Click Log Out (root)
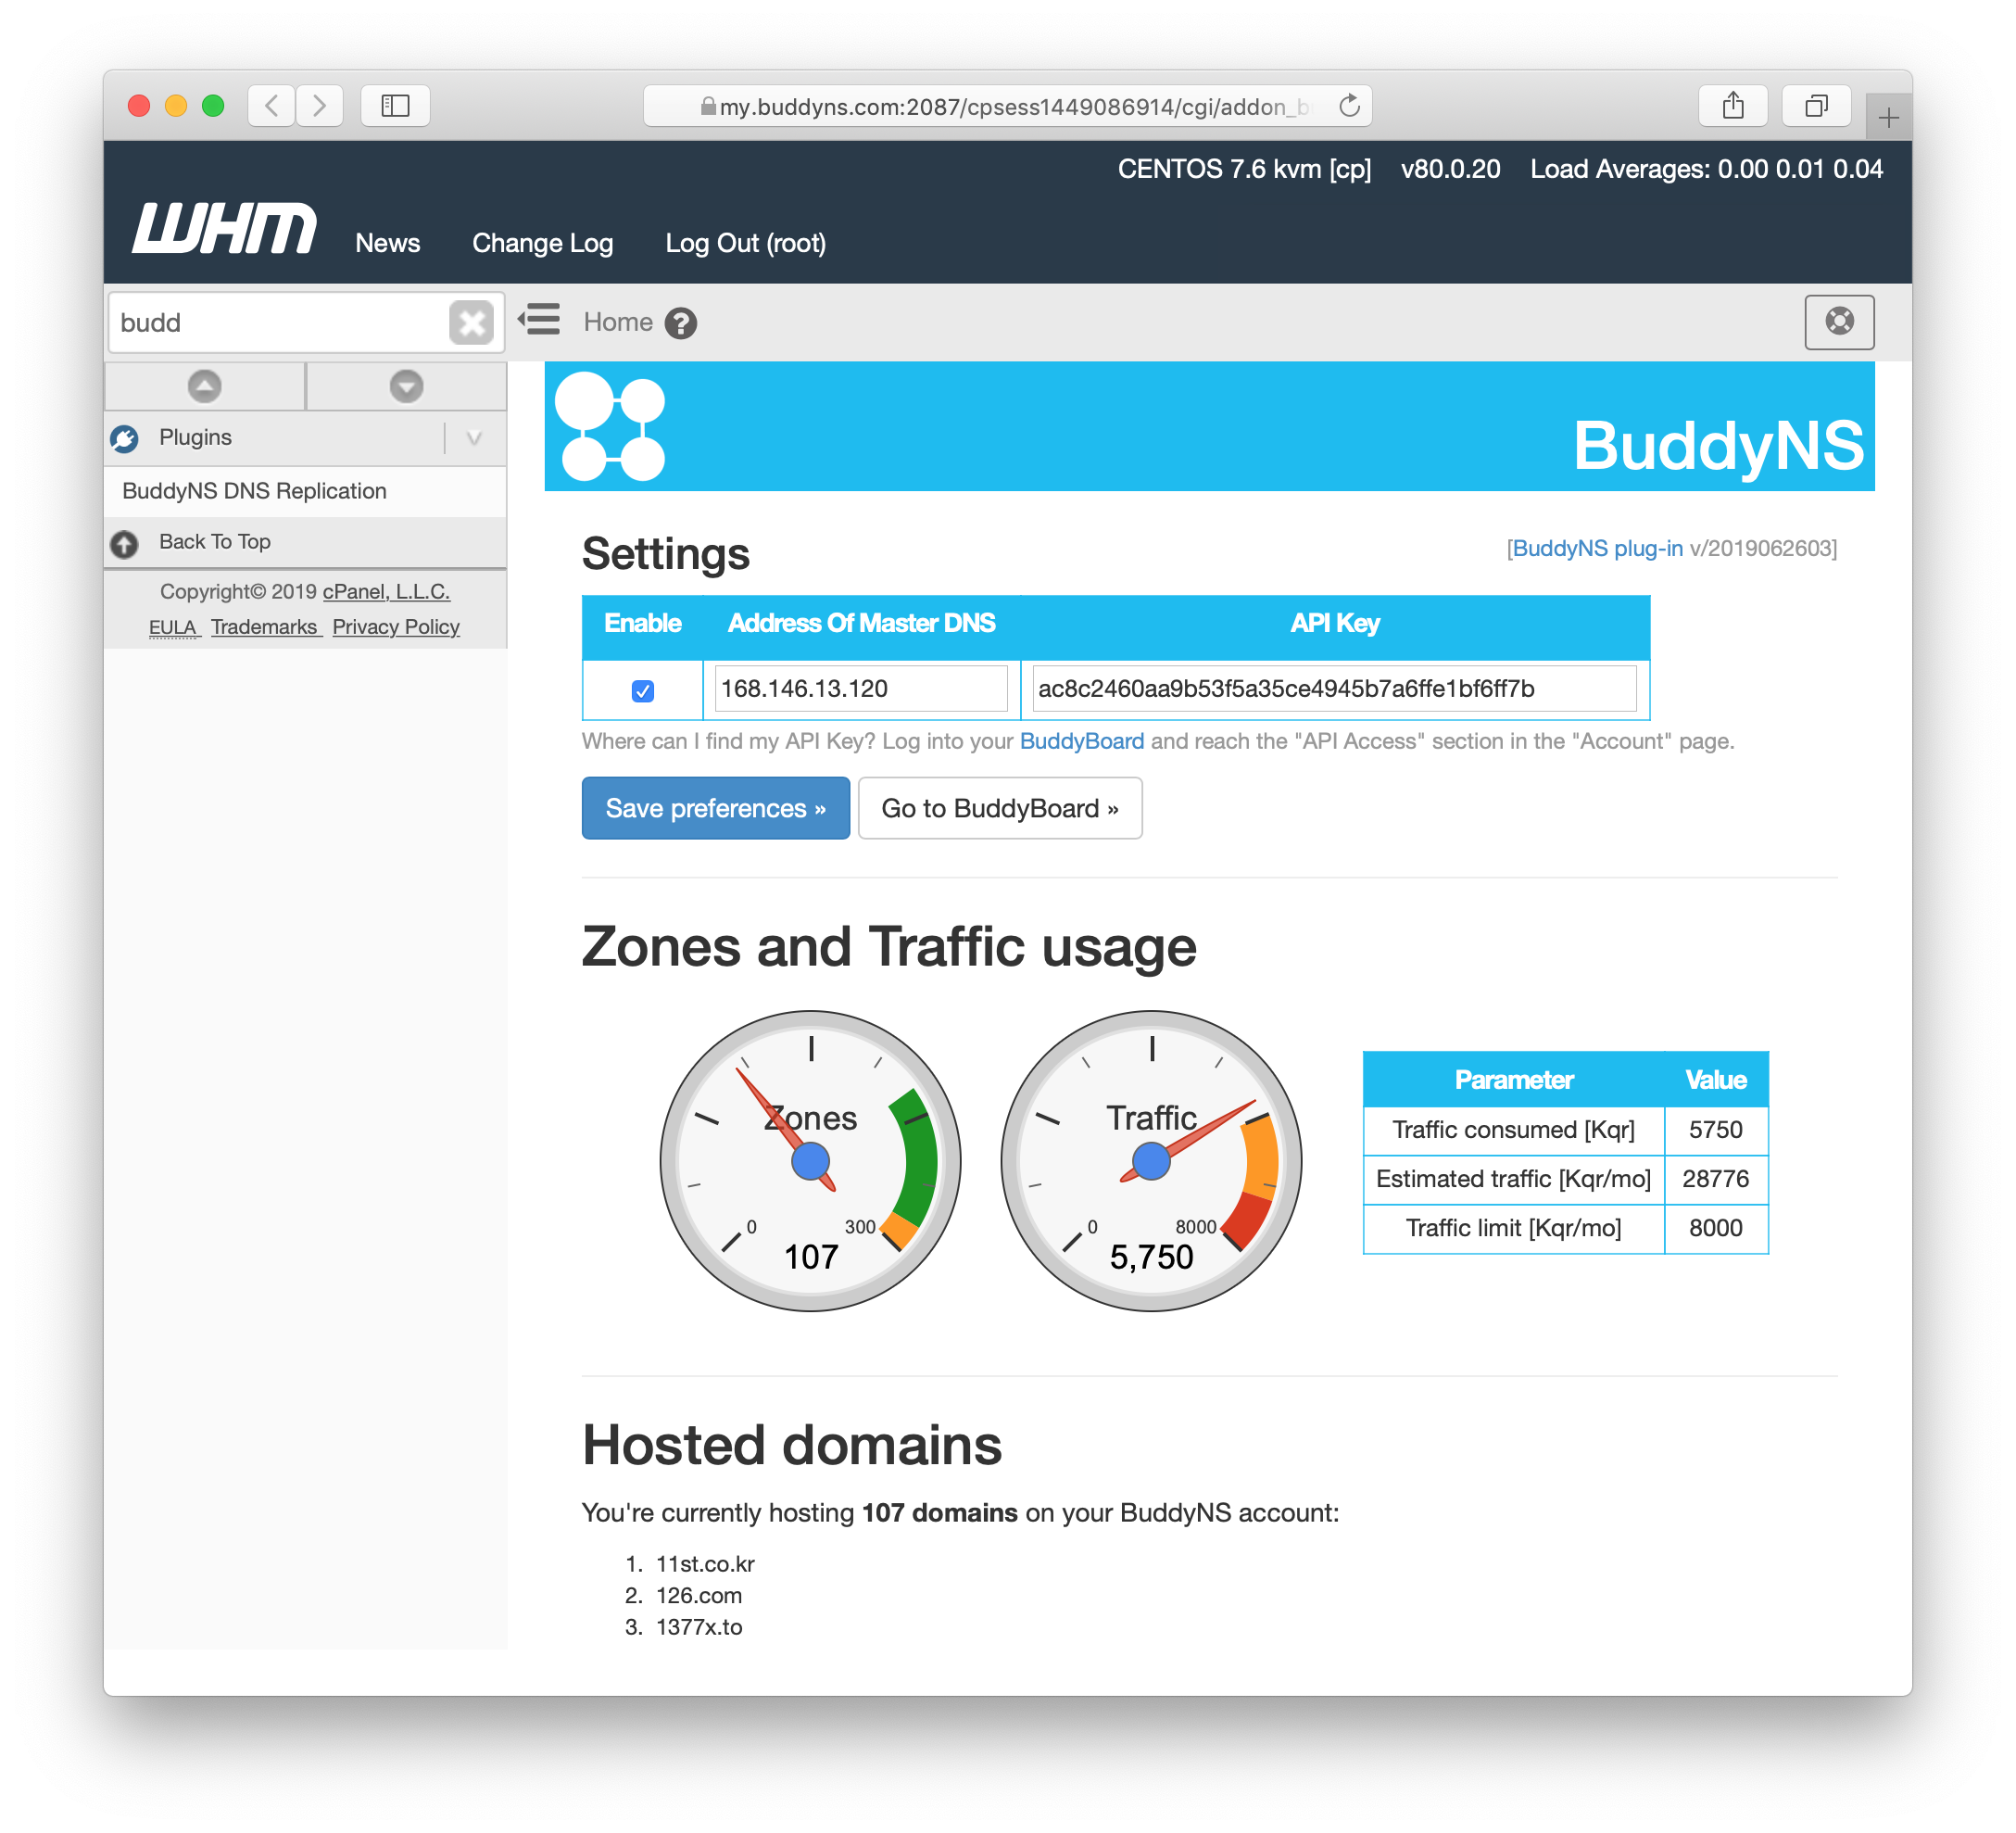 745,243
